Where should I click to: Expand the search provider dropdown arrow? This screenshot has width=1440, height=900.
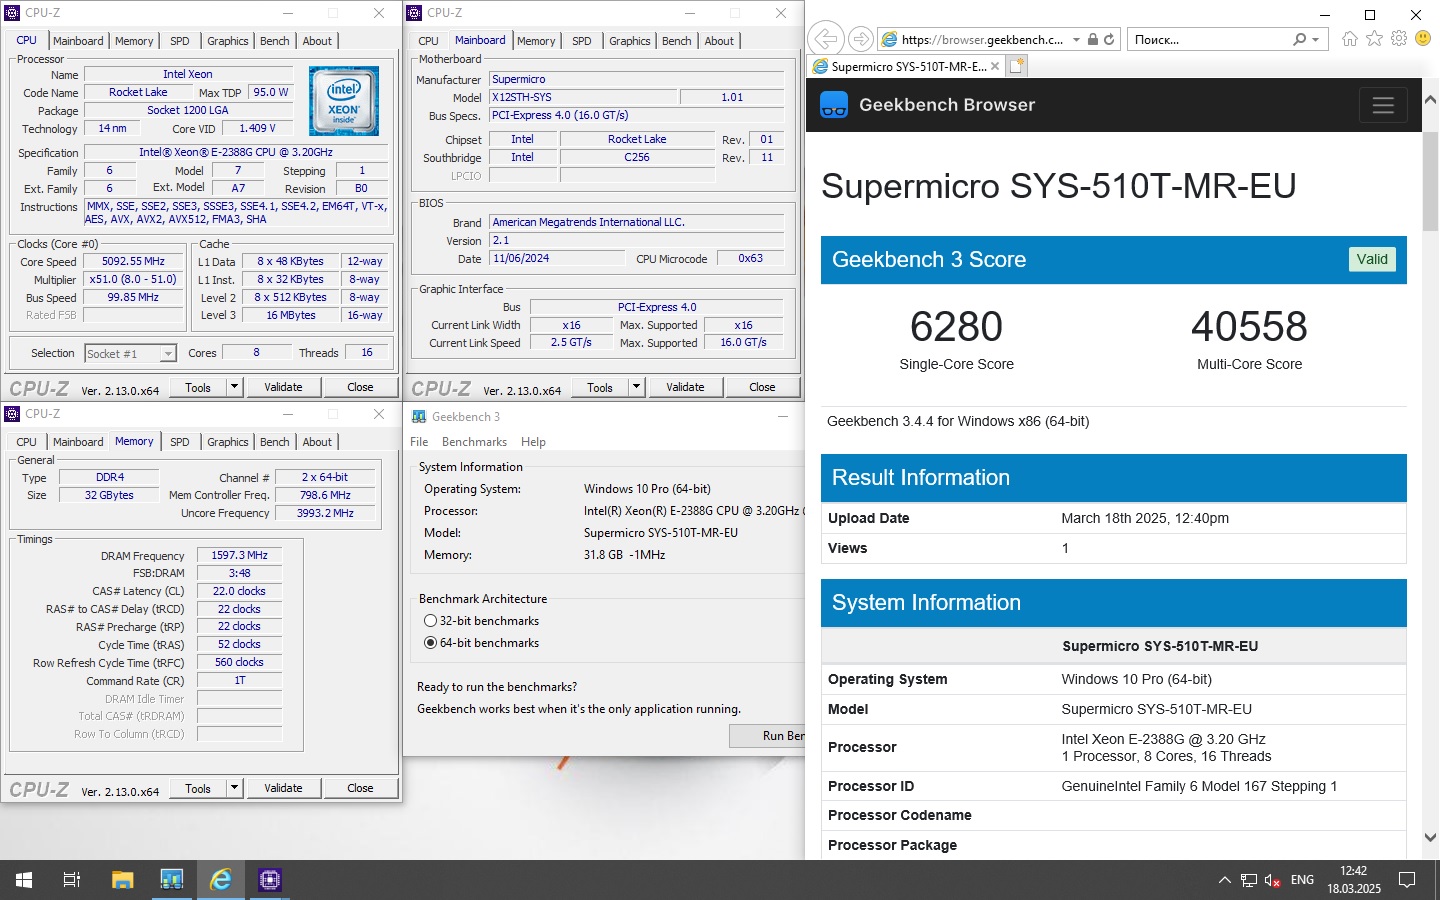(1315, 39)
